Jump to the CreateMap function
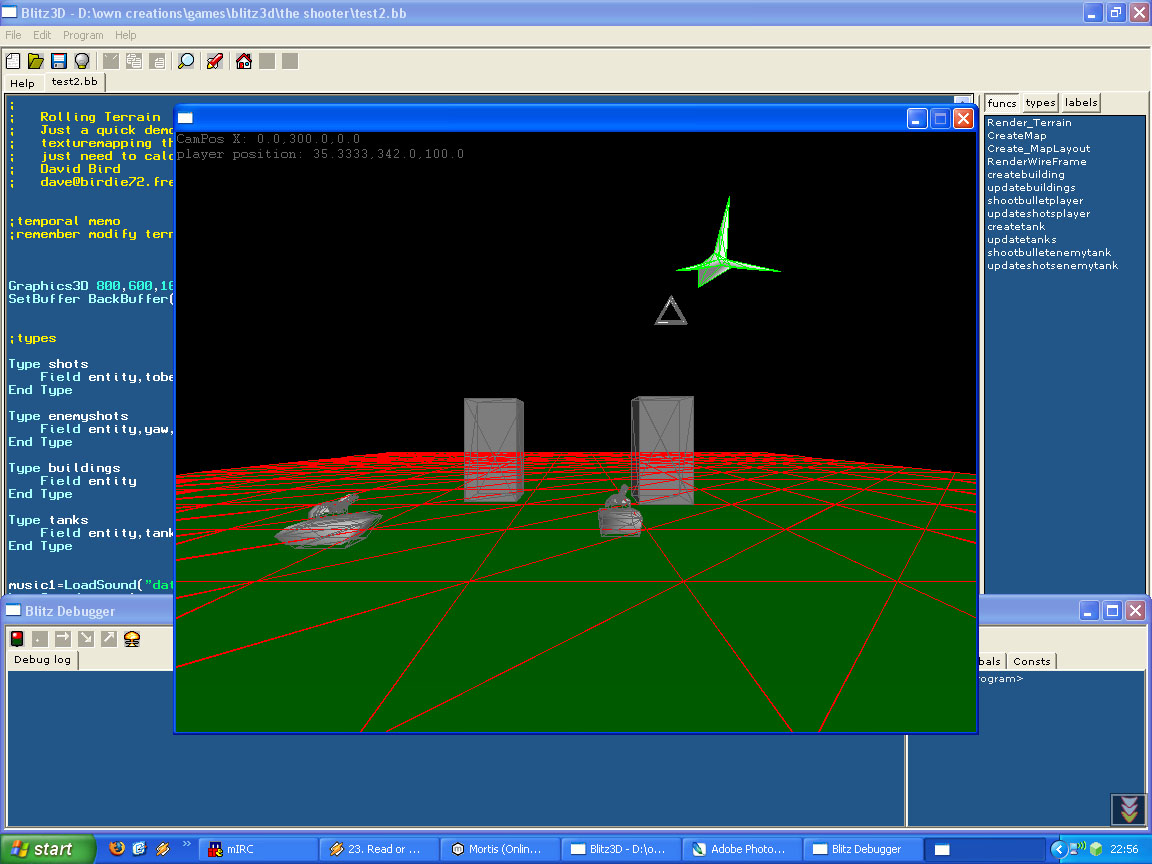 click(x=1017, y=135)
